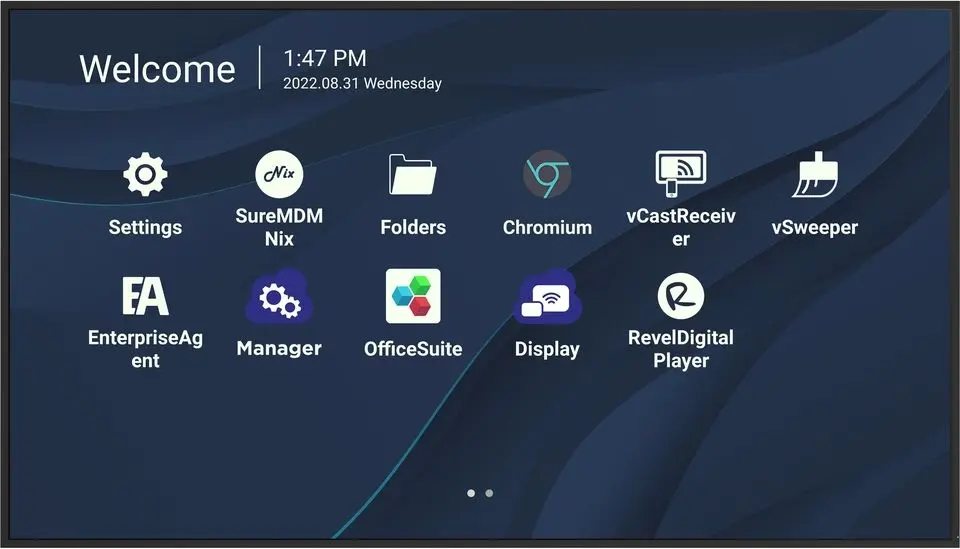
Task: Open the Folders file manager icon
Action: [x=413, y=176]
